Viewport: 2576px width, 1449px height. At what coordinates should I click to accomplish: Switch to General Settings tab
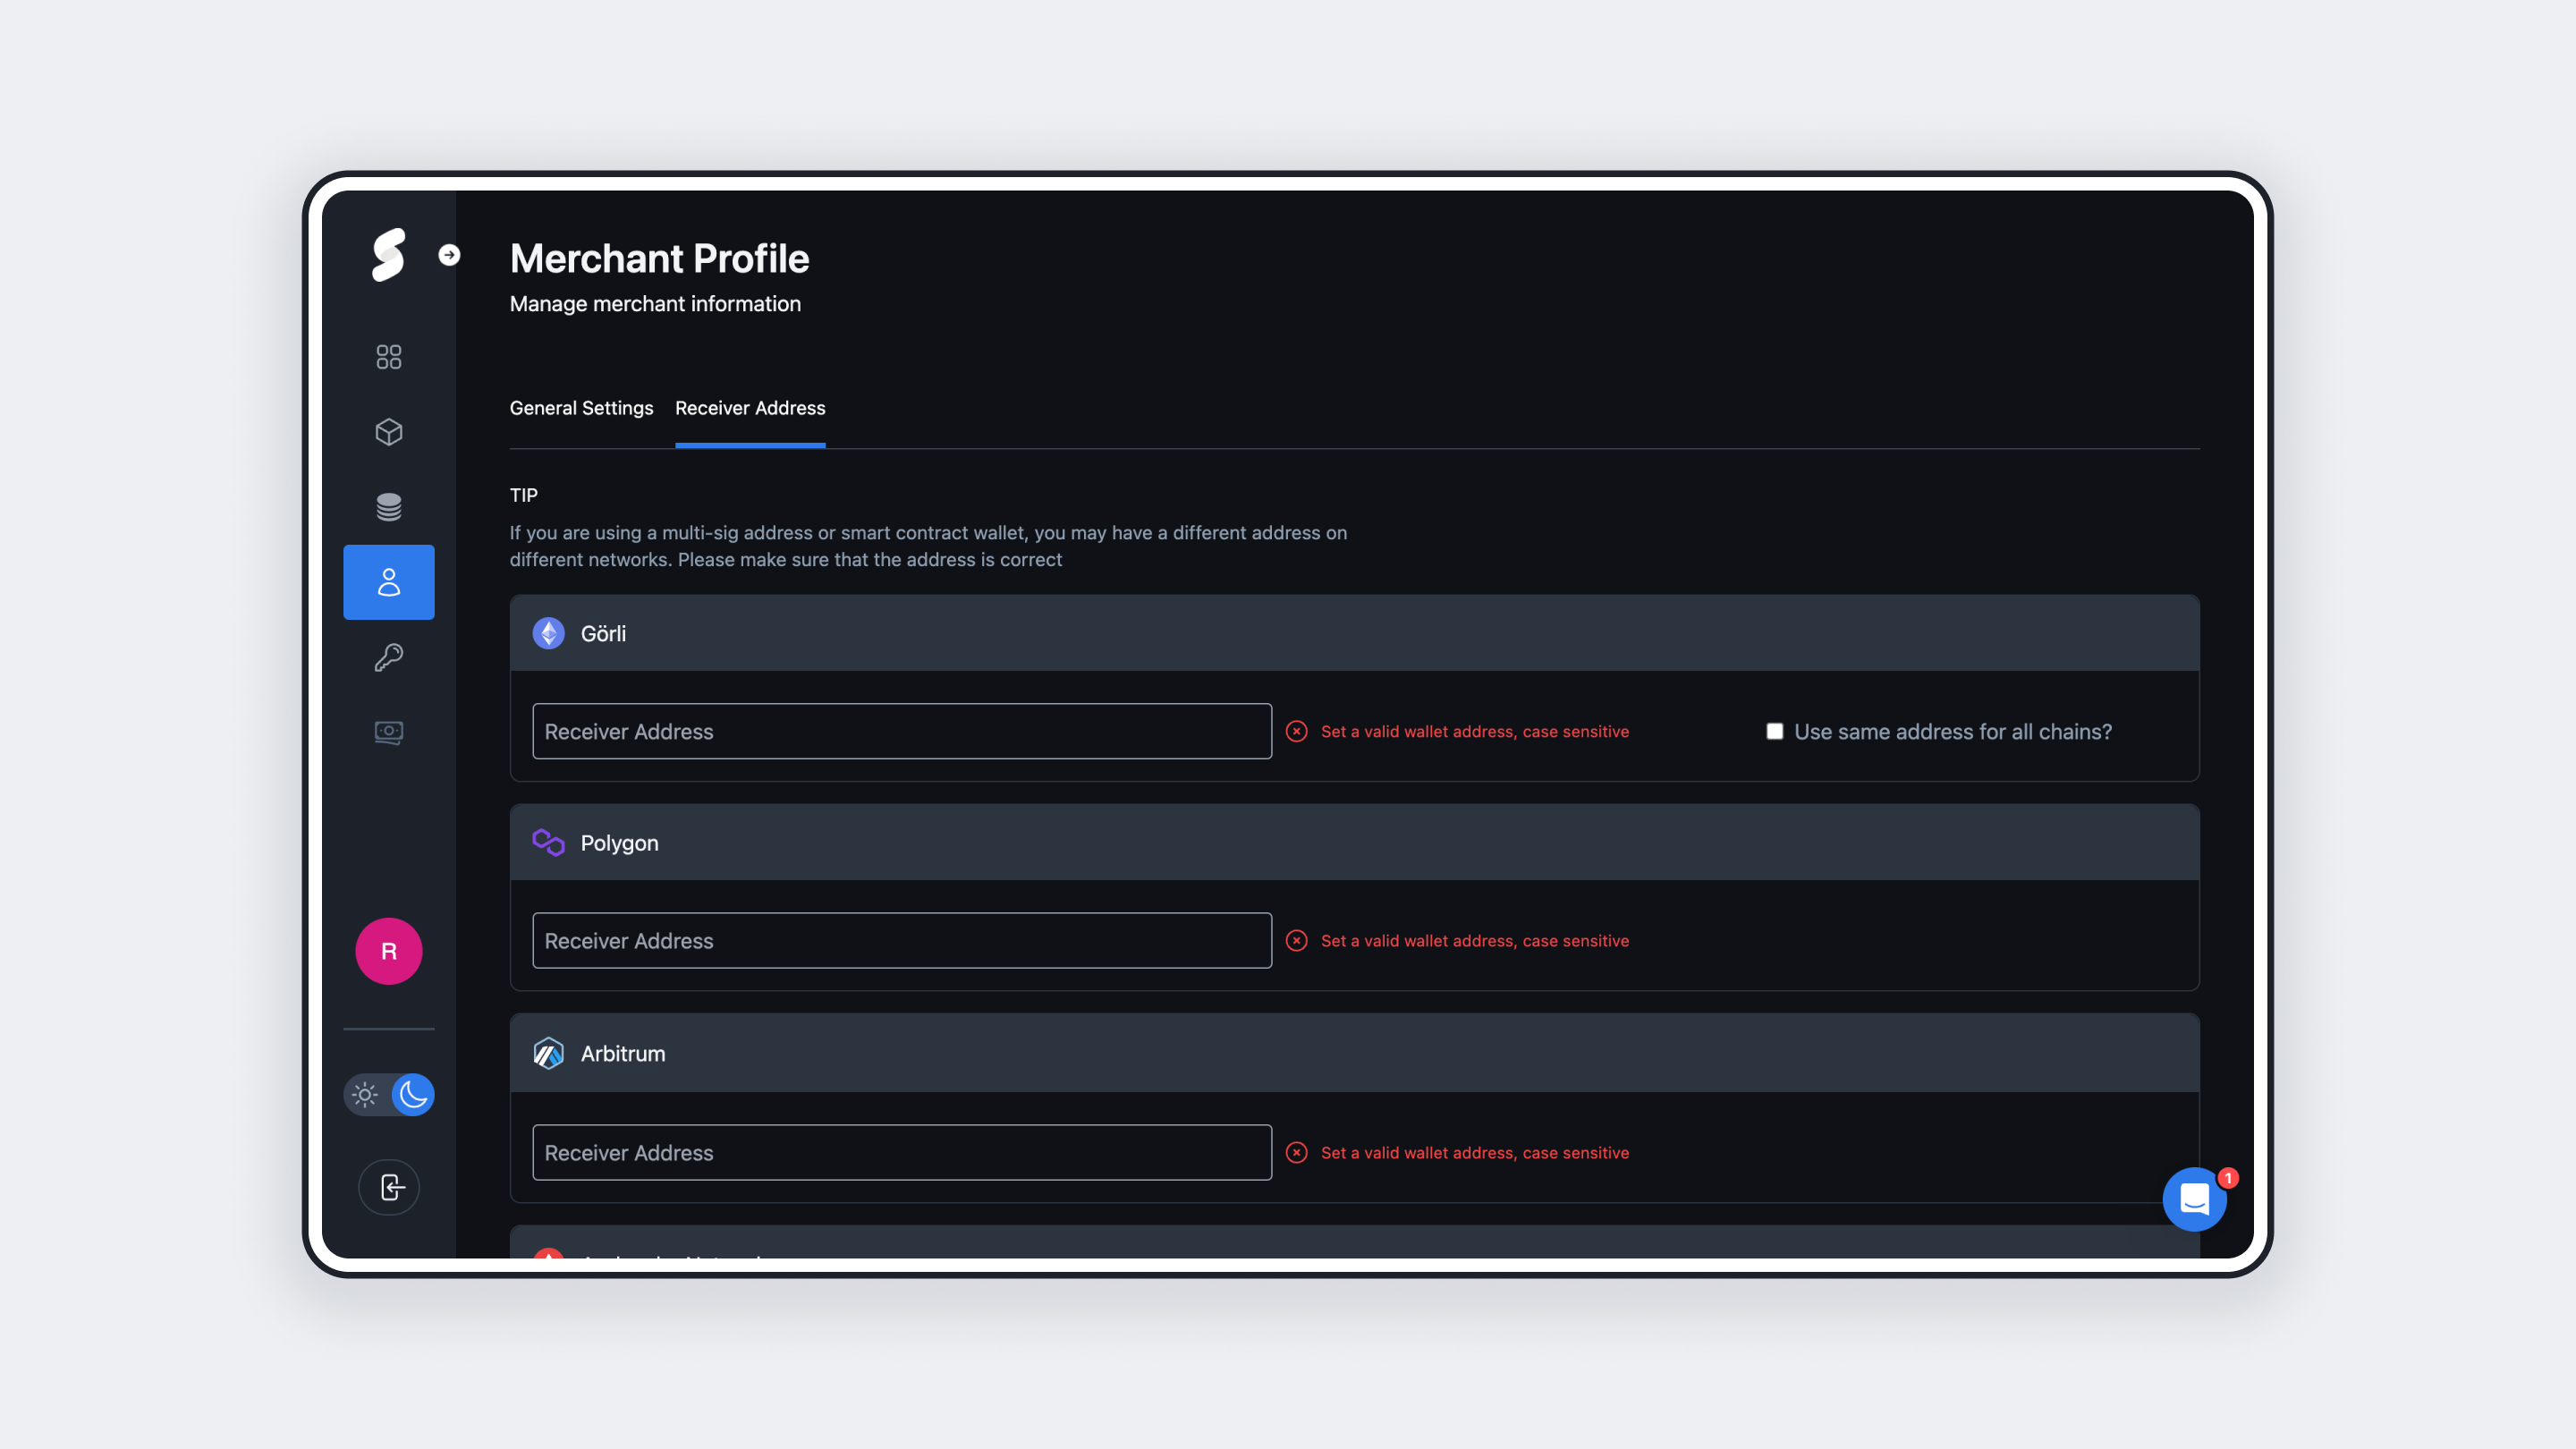click(581, 408)
